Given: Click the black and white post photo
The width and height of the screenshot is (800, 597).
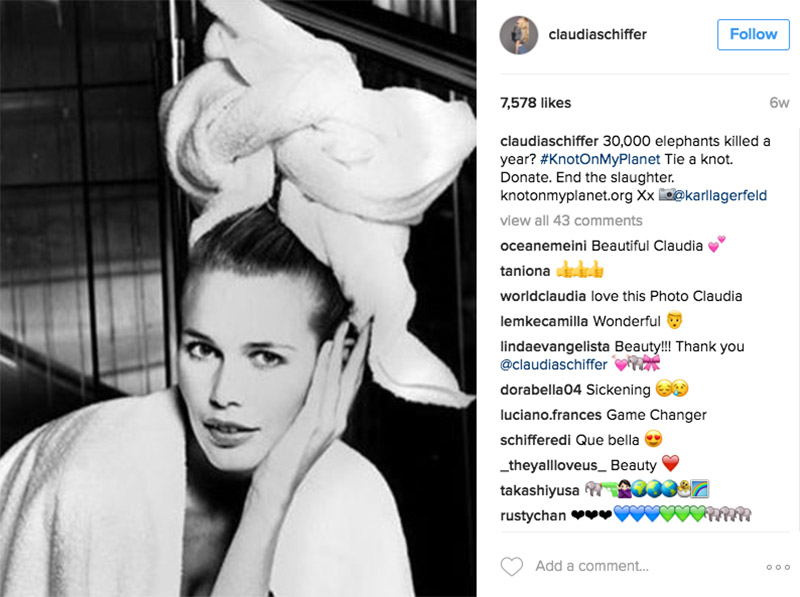Looking at the screenshot, I should tap(238, 298).
